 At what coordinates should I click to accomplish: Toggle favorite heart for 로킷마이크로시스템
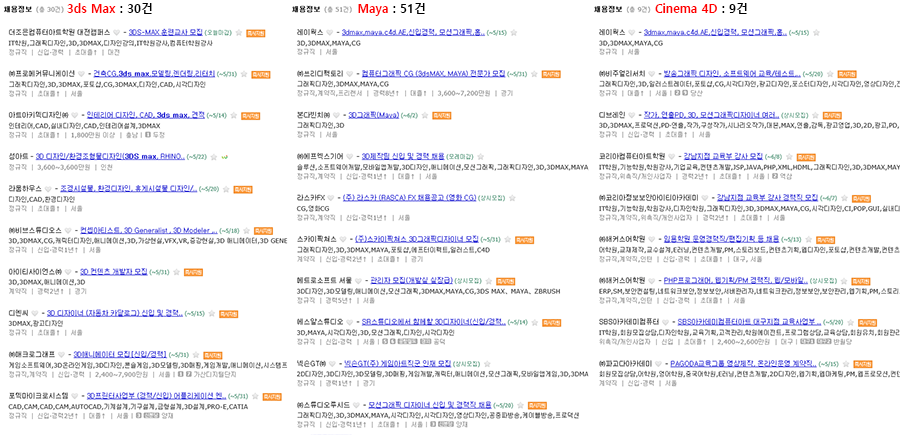coord(75,395)
